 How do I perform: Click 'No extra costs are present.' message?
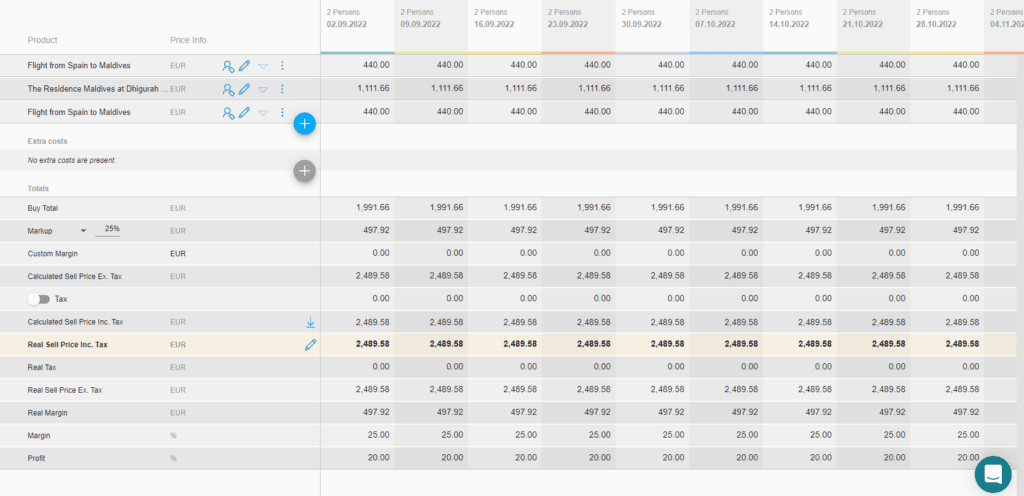pos(72,160)
